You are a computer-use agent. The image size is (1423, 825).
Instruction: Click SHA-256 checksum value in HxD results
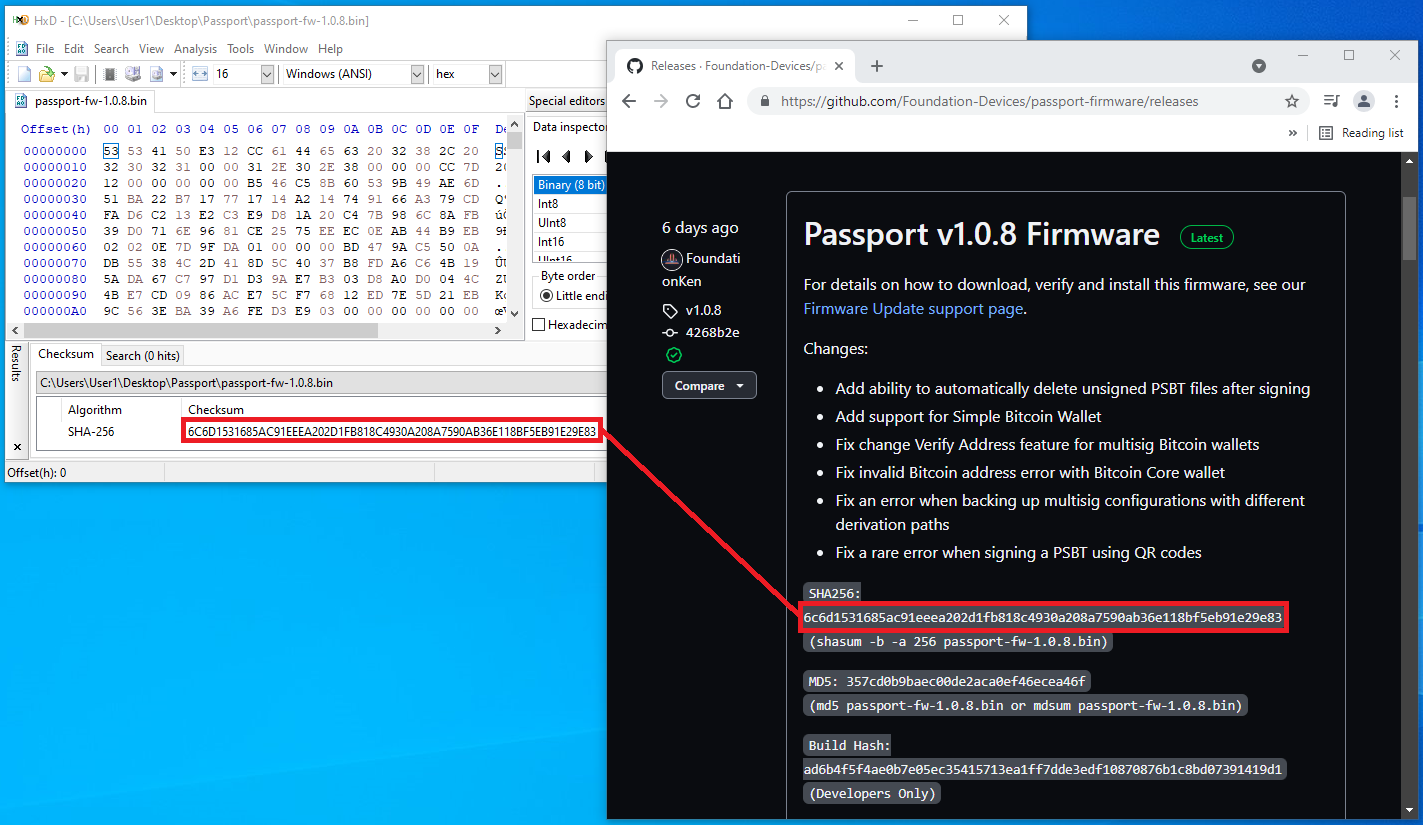[392, 432]
